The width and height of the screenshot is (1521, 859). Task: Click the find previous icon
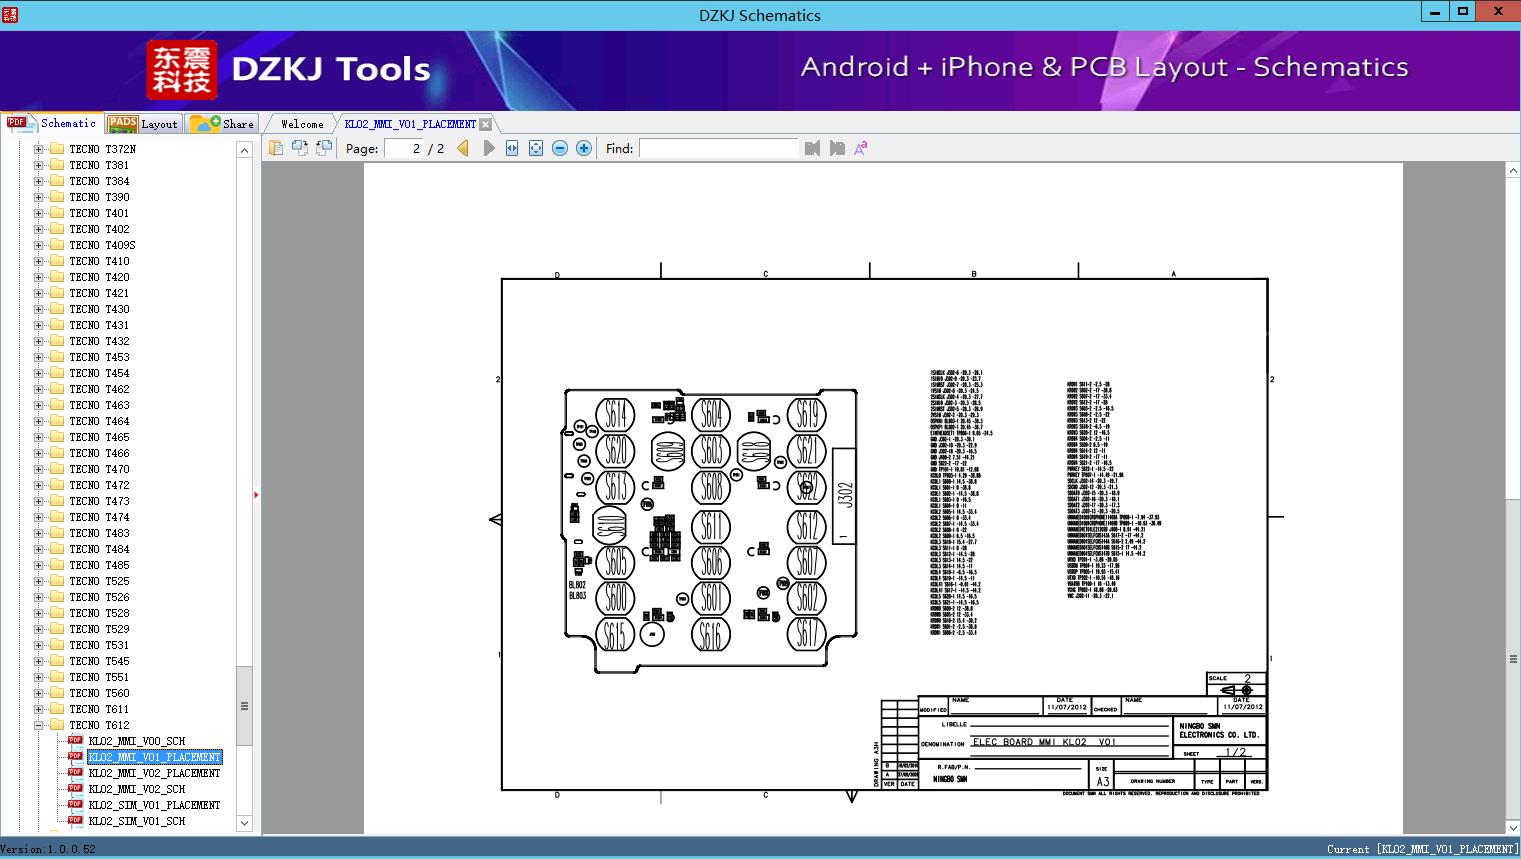pyautogui.click(x=812, y=148)
